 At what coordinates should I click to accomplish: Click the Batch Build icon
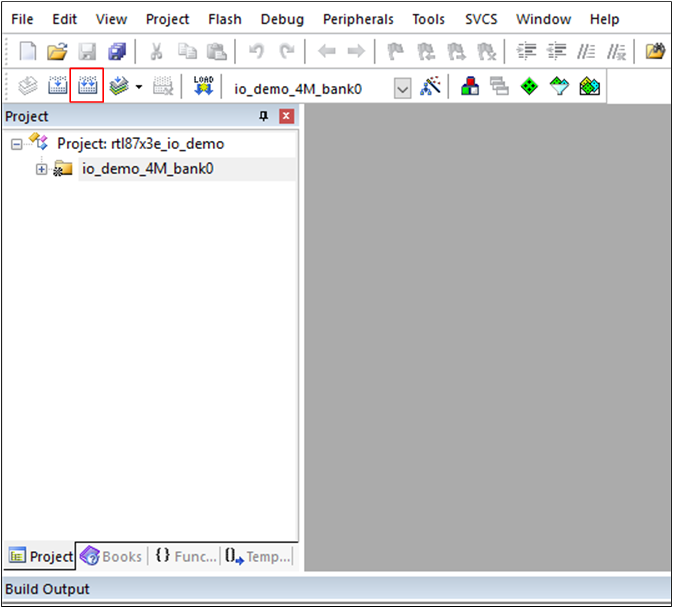tap(119, 85)
